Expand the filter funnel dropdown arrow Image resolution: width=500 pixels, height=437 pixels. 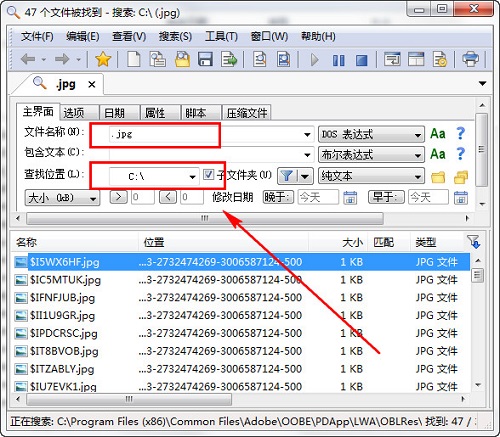point(305,176)
